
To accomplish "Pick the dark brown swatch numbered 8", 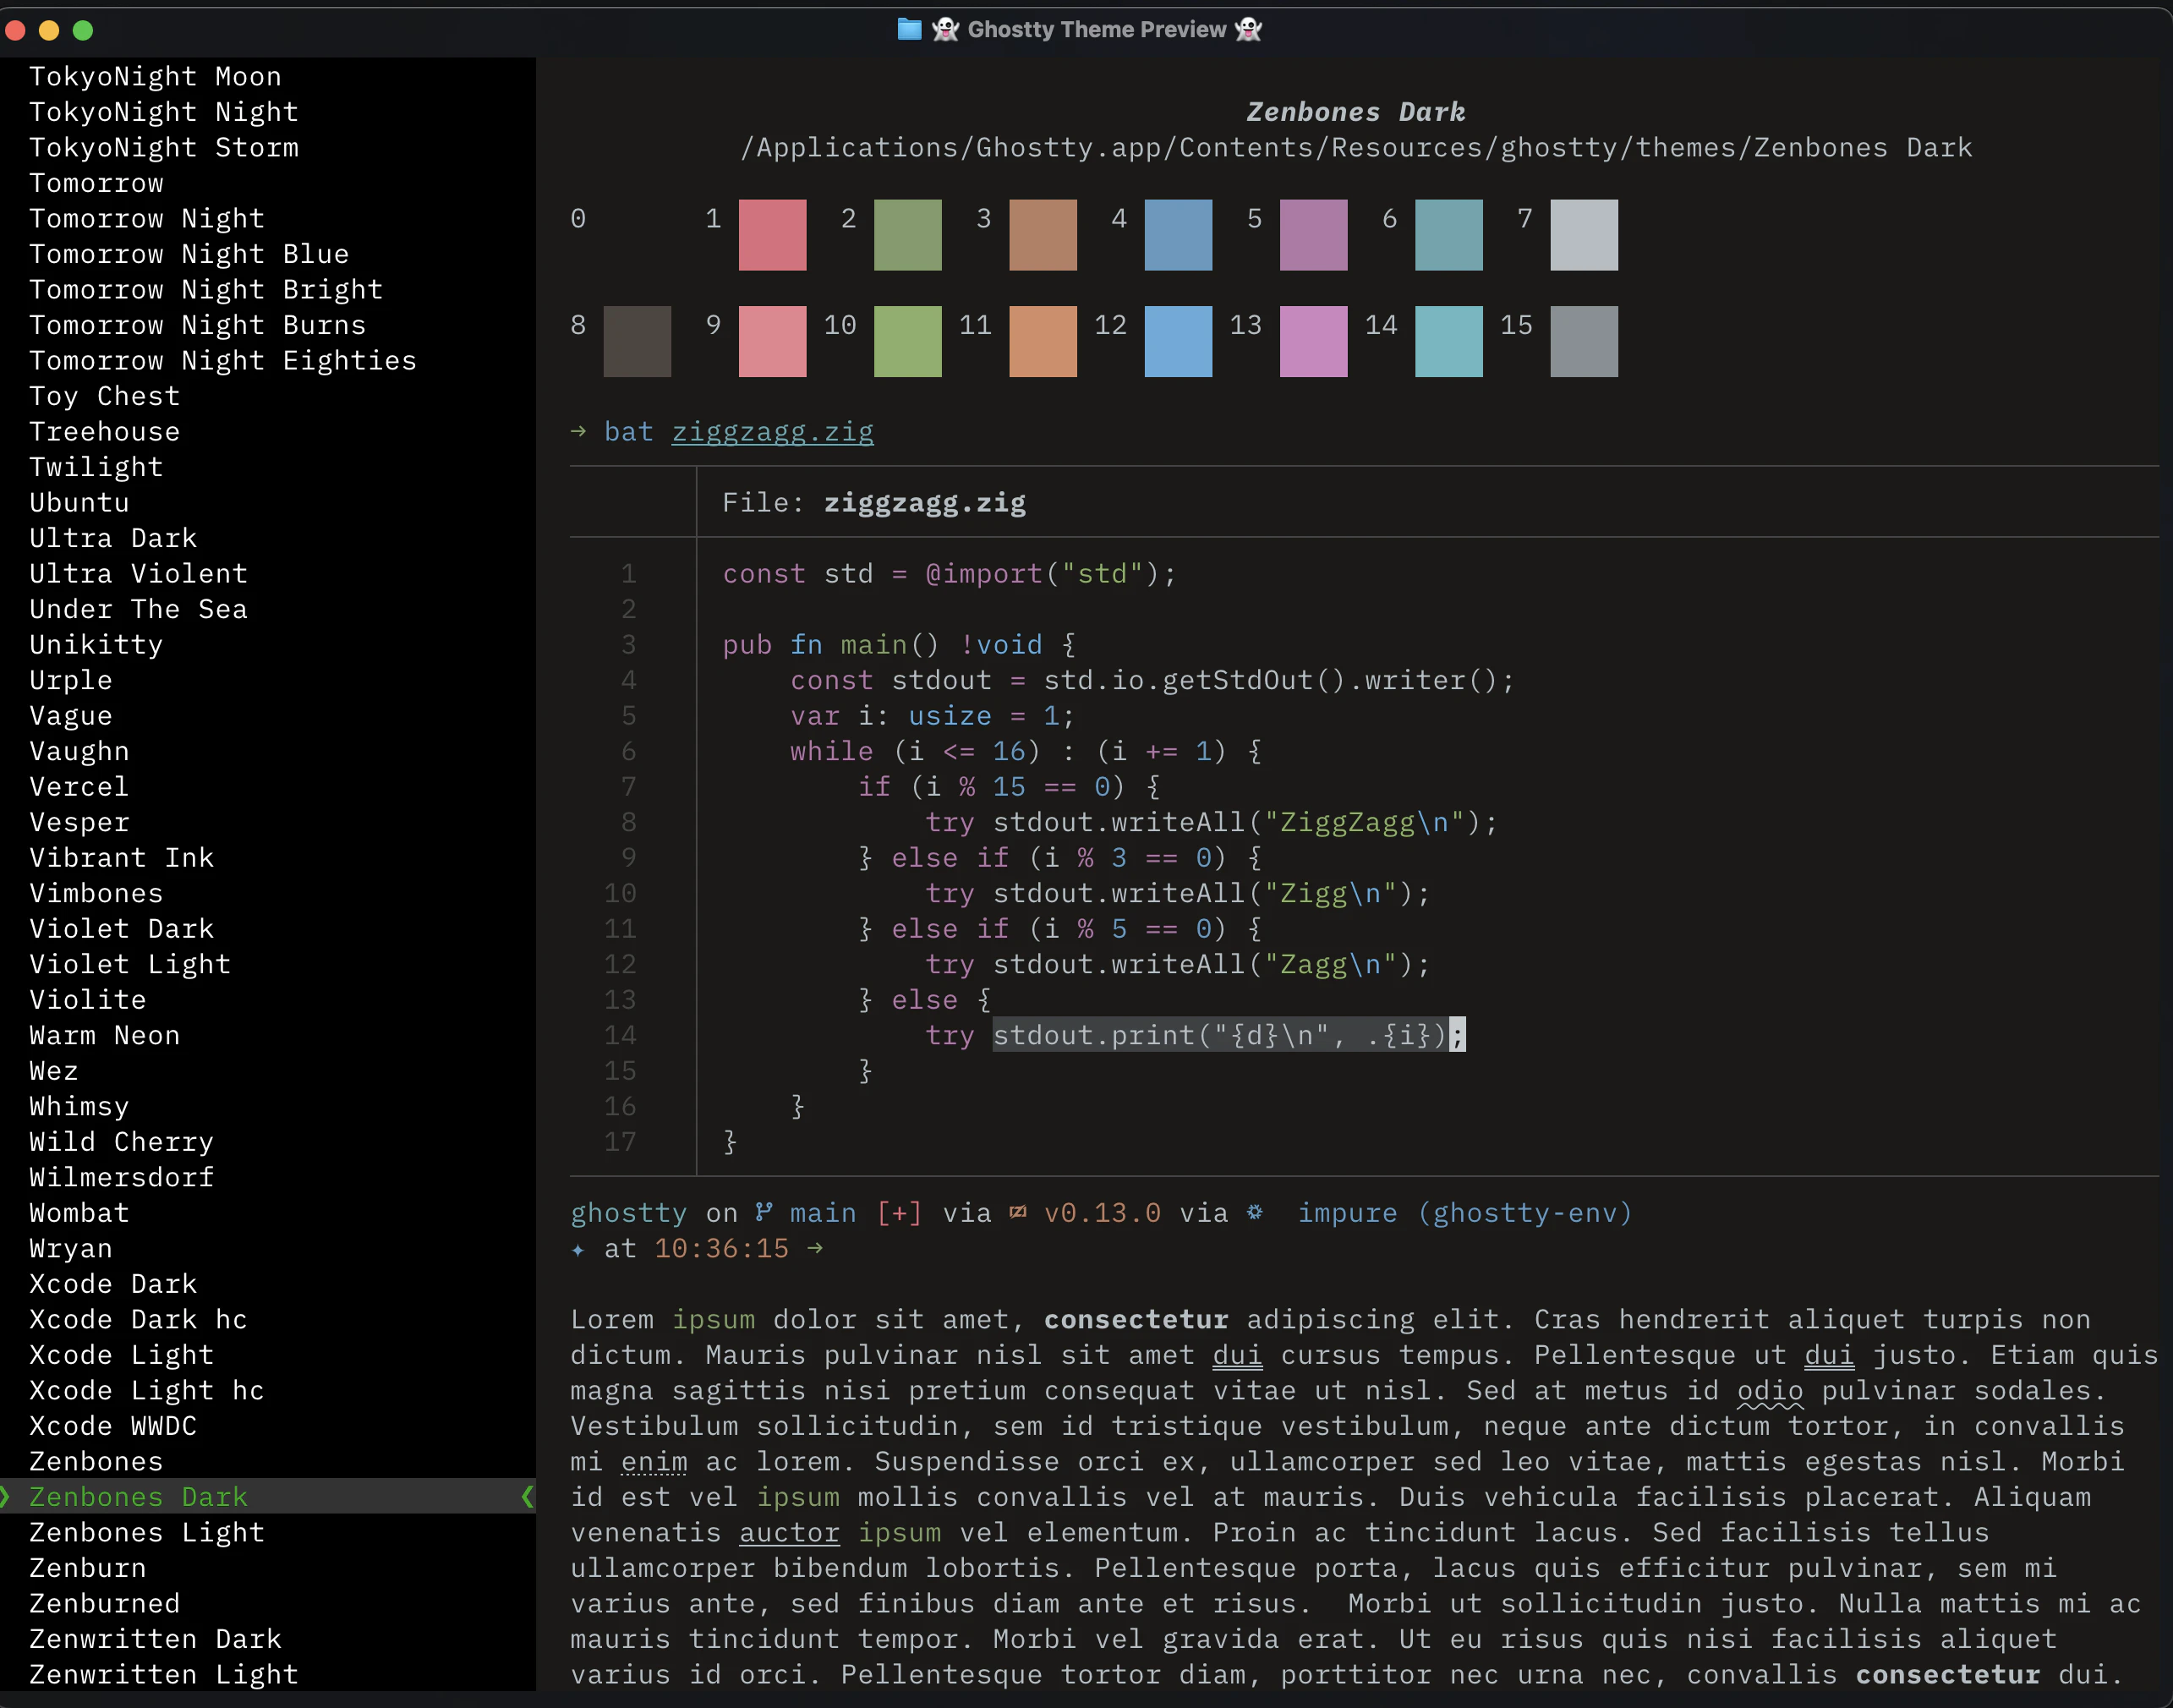I will click(637, 341).
